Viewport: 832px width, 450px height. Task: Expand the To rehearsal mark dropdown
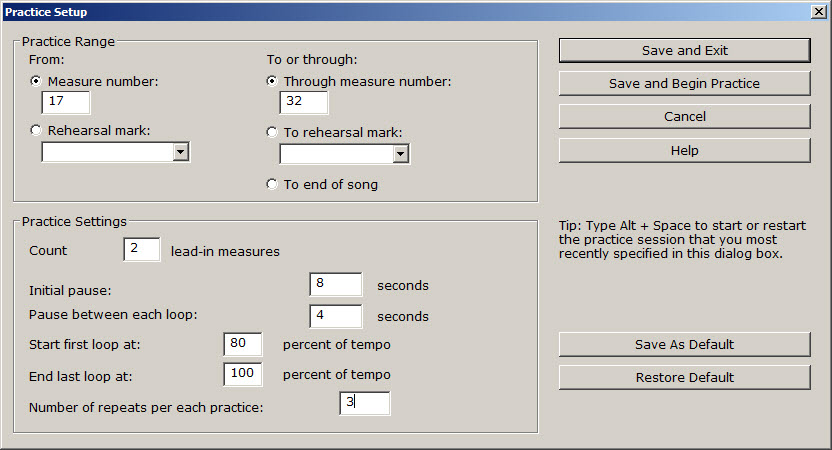pos(400,154)
